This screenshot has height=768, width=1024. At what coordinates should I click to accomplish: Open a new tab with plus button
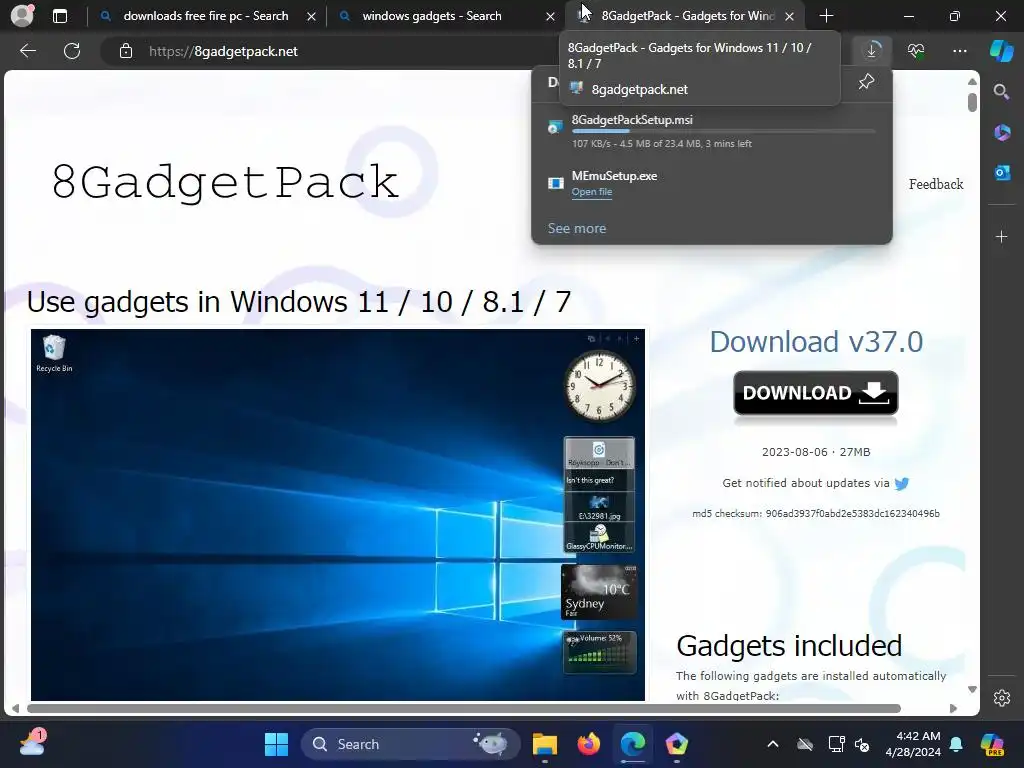tap(826, 16)
